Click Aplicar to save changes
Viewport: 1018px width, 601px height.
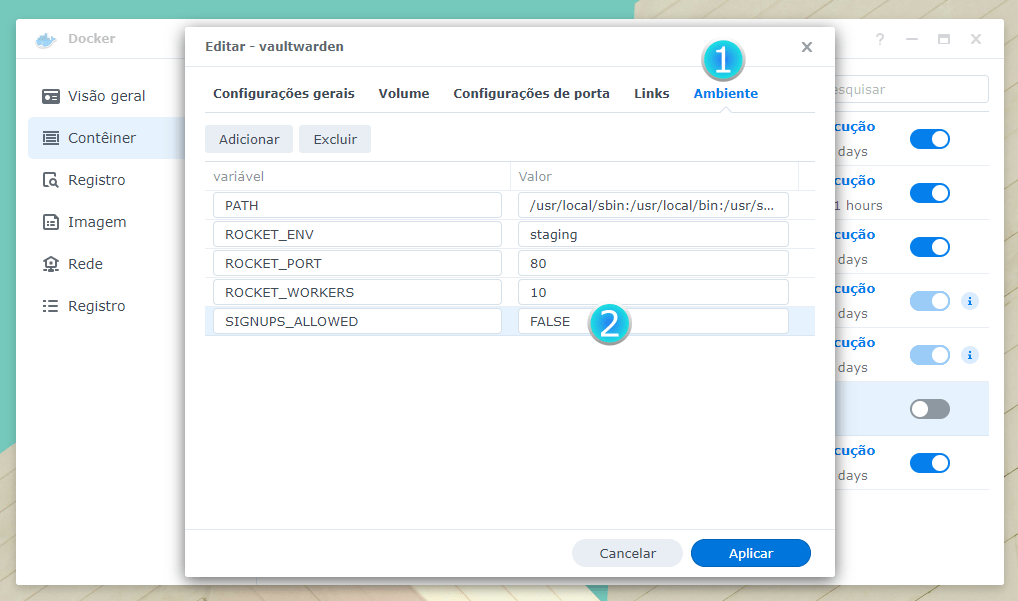tap(750, 553)
